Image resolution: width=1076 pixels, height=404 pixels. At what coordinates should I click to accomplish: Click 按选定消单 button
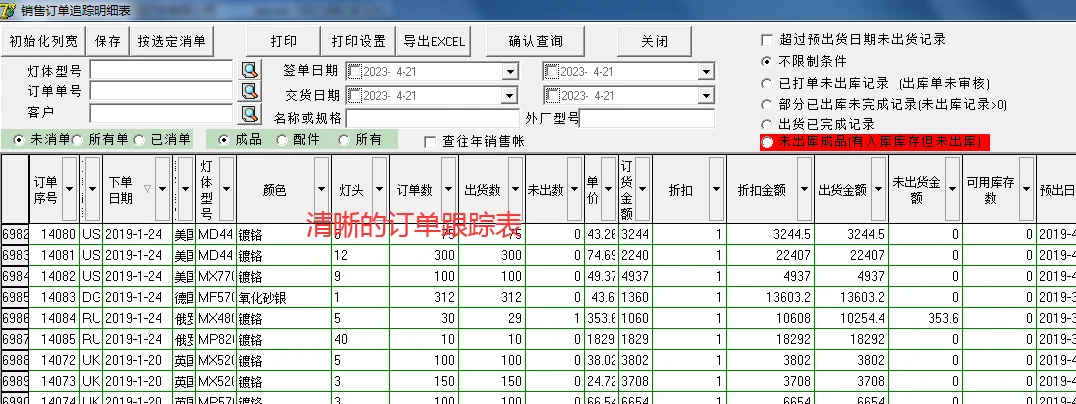[x=172, y=41]
